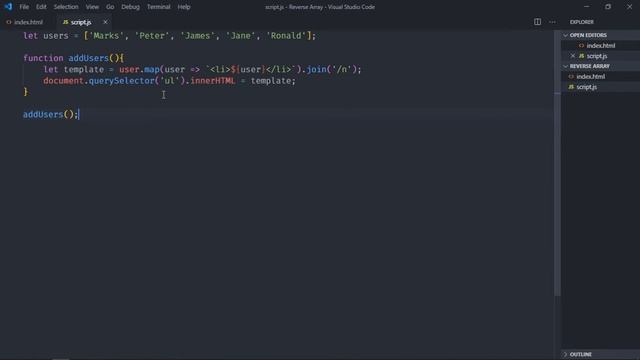Click the Visual Studio Code logo icon
Viewport: 640px width, 360px height.
[8, 7]
